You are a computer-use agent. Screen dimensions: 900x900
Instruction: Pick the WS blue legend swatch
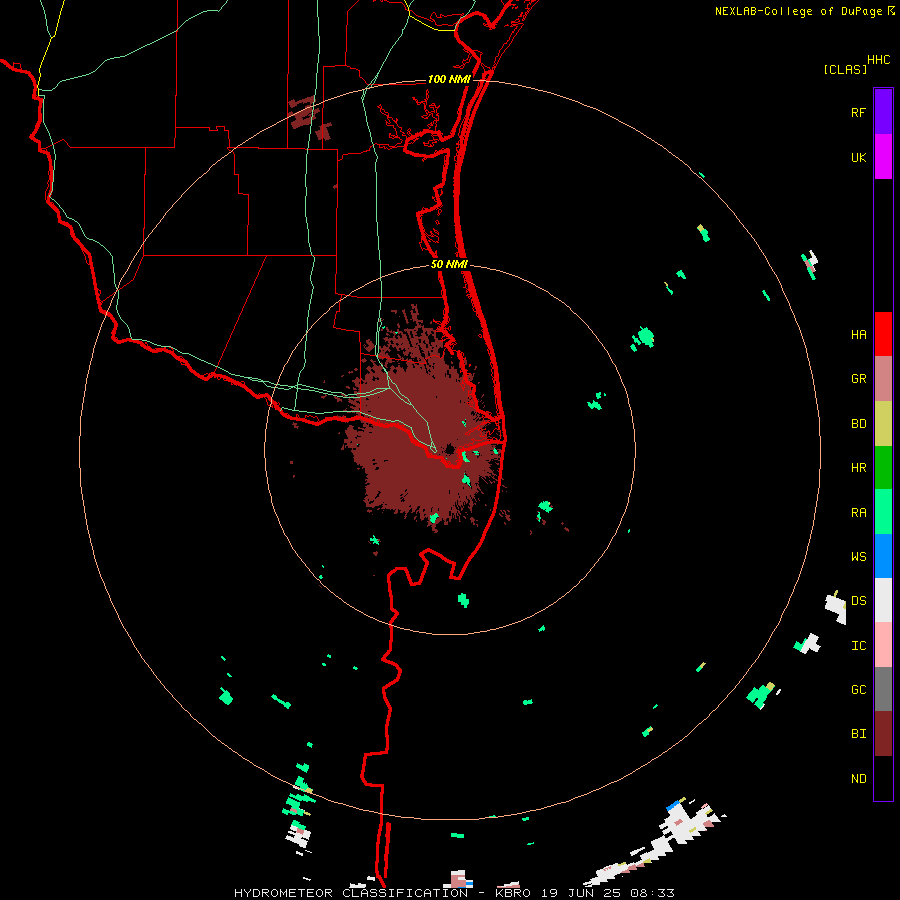pos(883,556)
